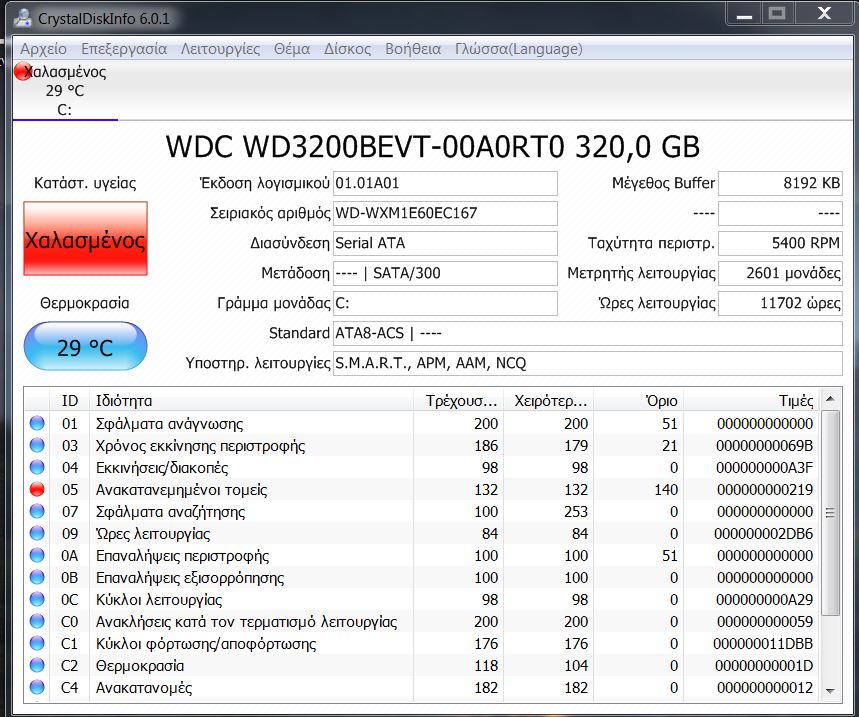Click the blue status dot for attribute 01
The image size is (859, 717).
tap(37, 424)
